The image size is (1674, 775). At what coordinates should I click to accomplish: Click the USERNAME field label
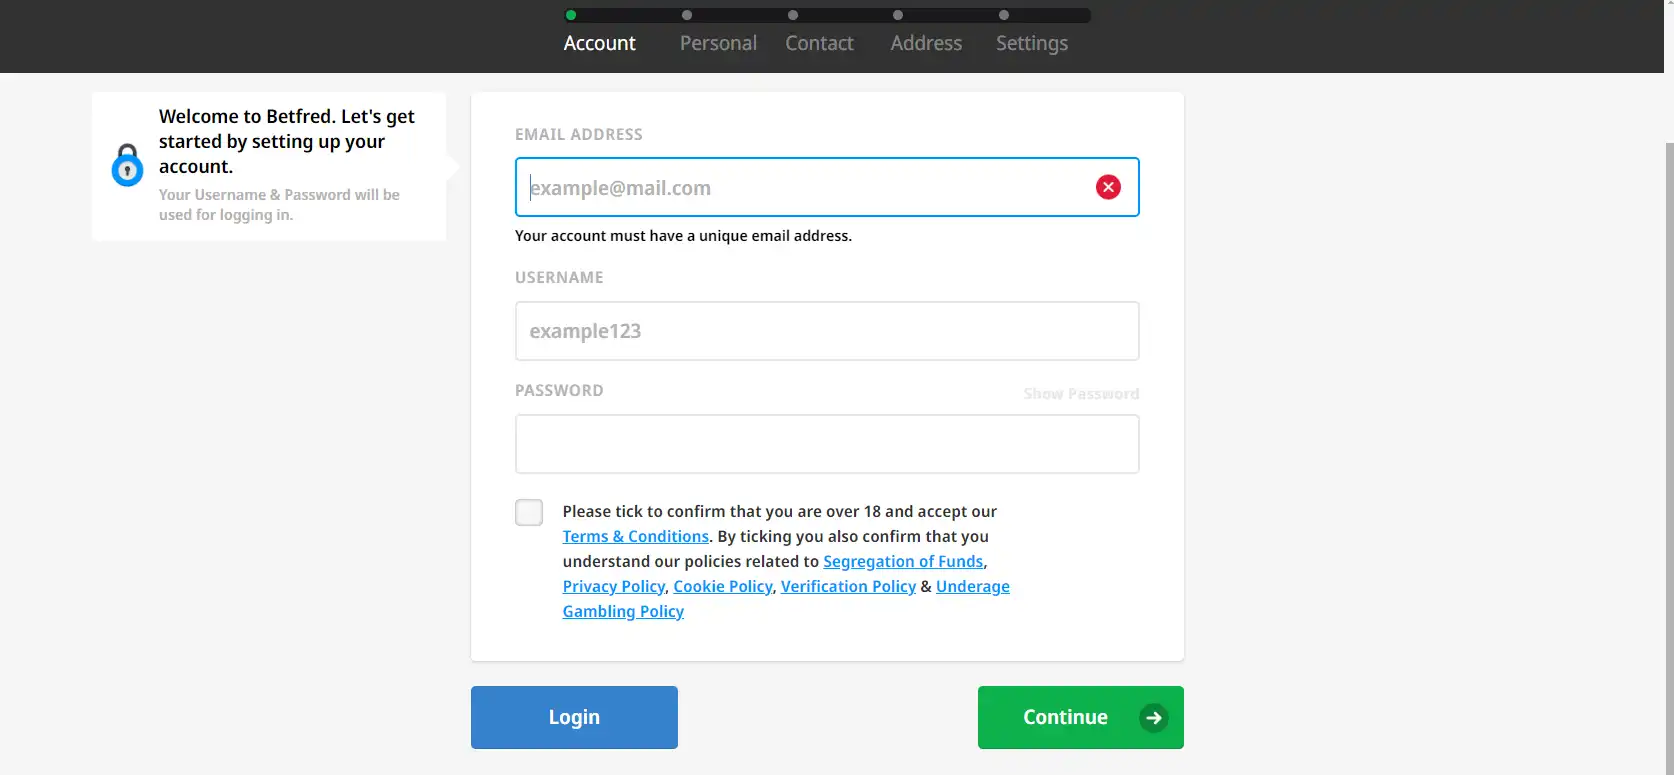[x=559, y=278]
